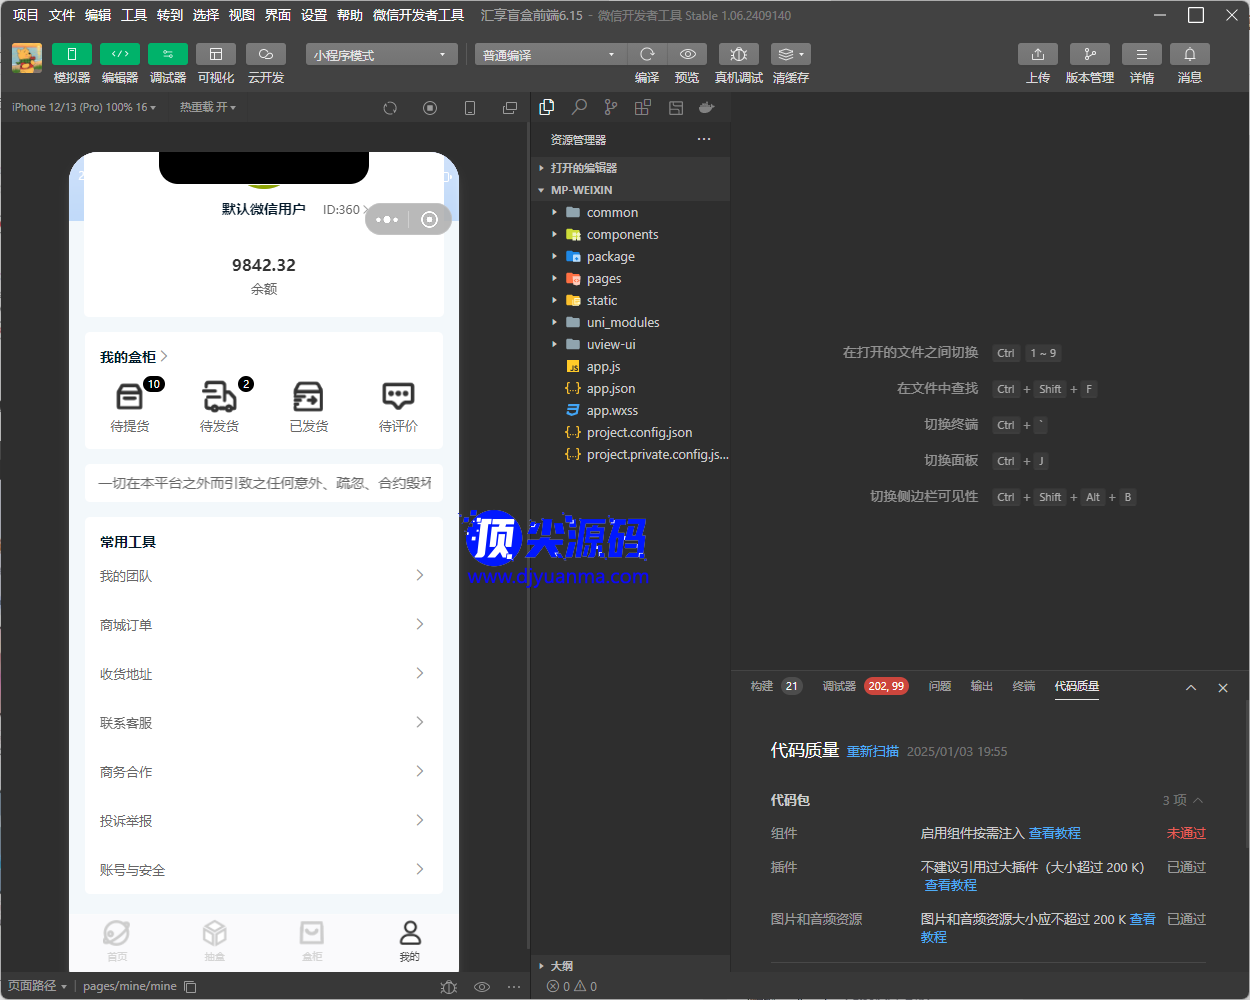Click the 真机调试 real-device debug icon
1250x1000 pixels.
click(738, 54)
